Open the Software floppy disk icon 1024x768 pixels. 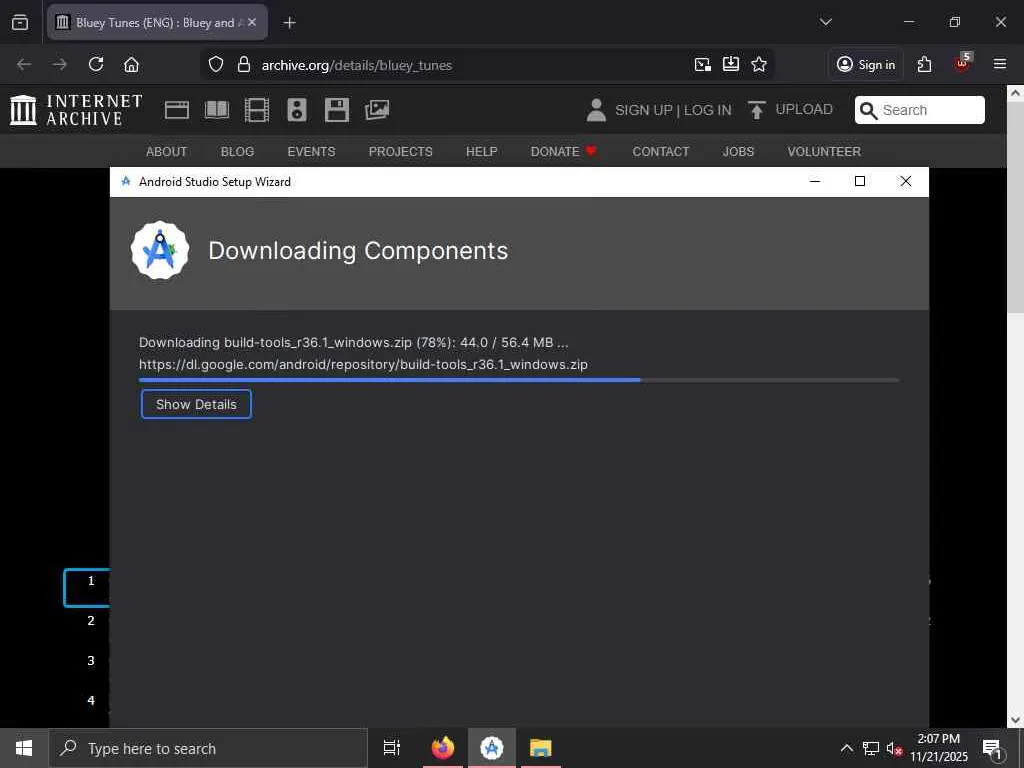[337, 110]
